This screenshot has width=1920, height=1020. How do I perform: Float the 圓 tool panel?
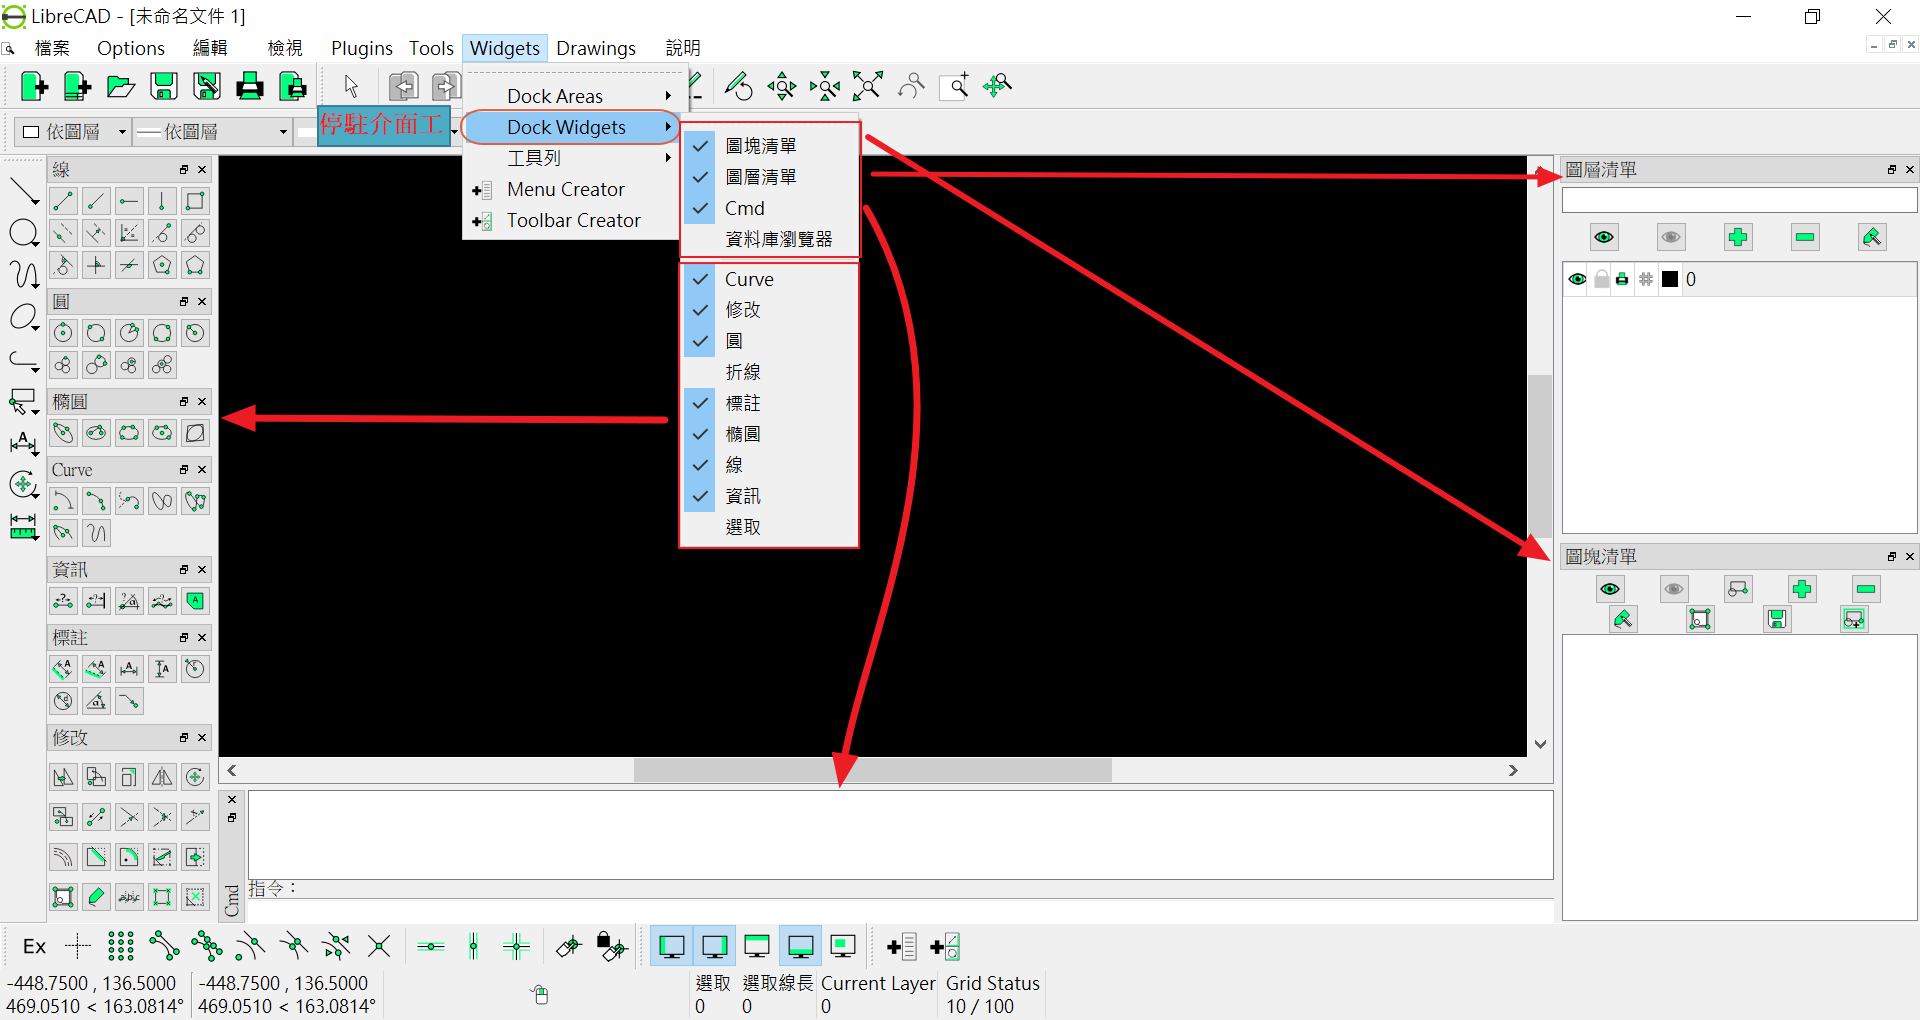click(184, 302)
